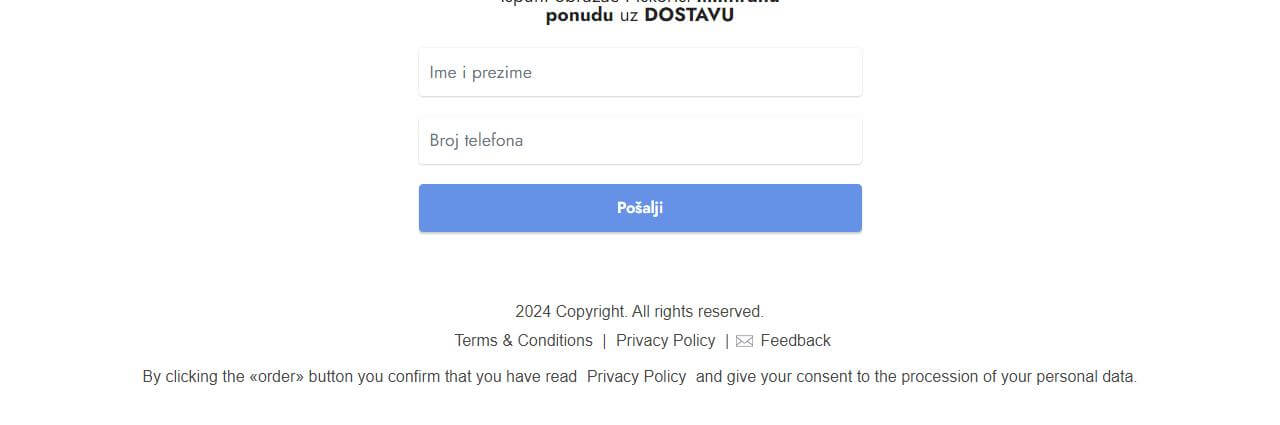Open the Feedback link
This screenshot has height=425, width=1280.
click(x=795, y=341)
